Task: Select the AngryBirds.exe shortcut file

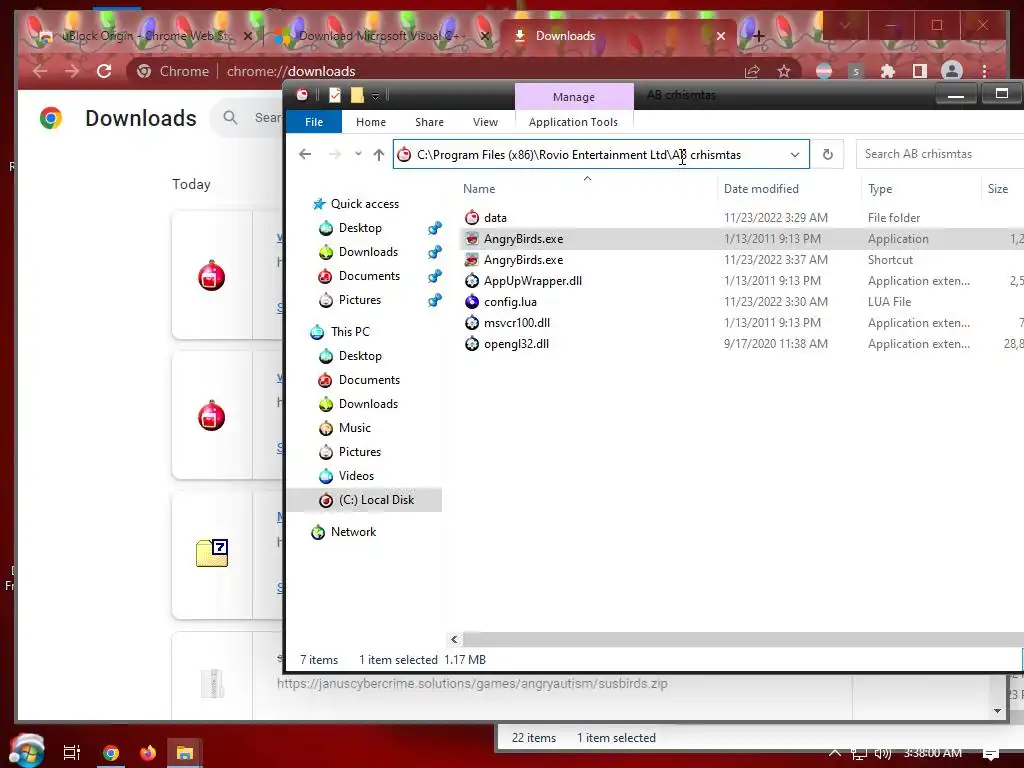Action: pyautogui.click(x=523, y=259)
